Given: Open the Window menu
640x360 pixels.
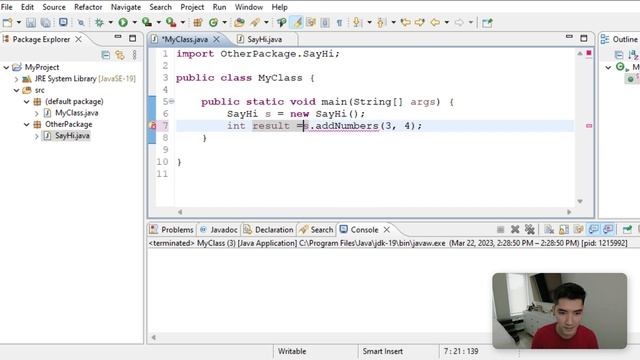Looking at the screenshot, I should tap(249, 7).
